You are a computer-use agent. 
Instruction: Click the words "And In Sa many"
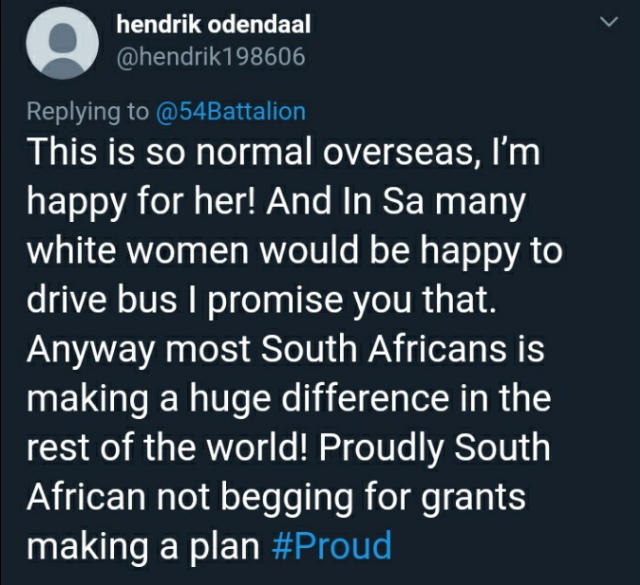coord(396,202)
